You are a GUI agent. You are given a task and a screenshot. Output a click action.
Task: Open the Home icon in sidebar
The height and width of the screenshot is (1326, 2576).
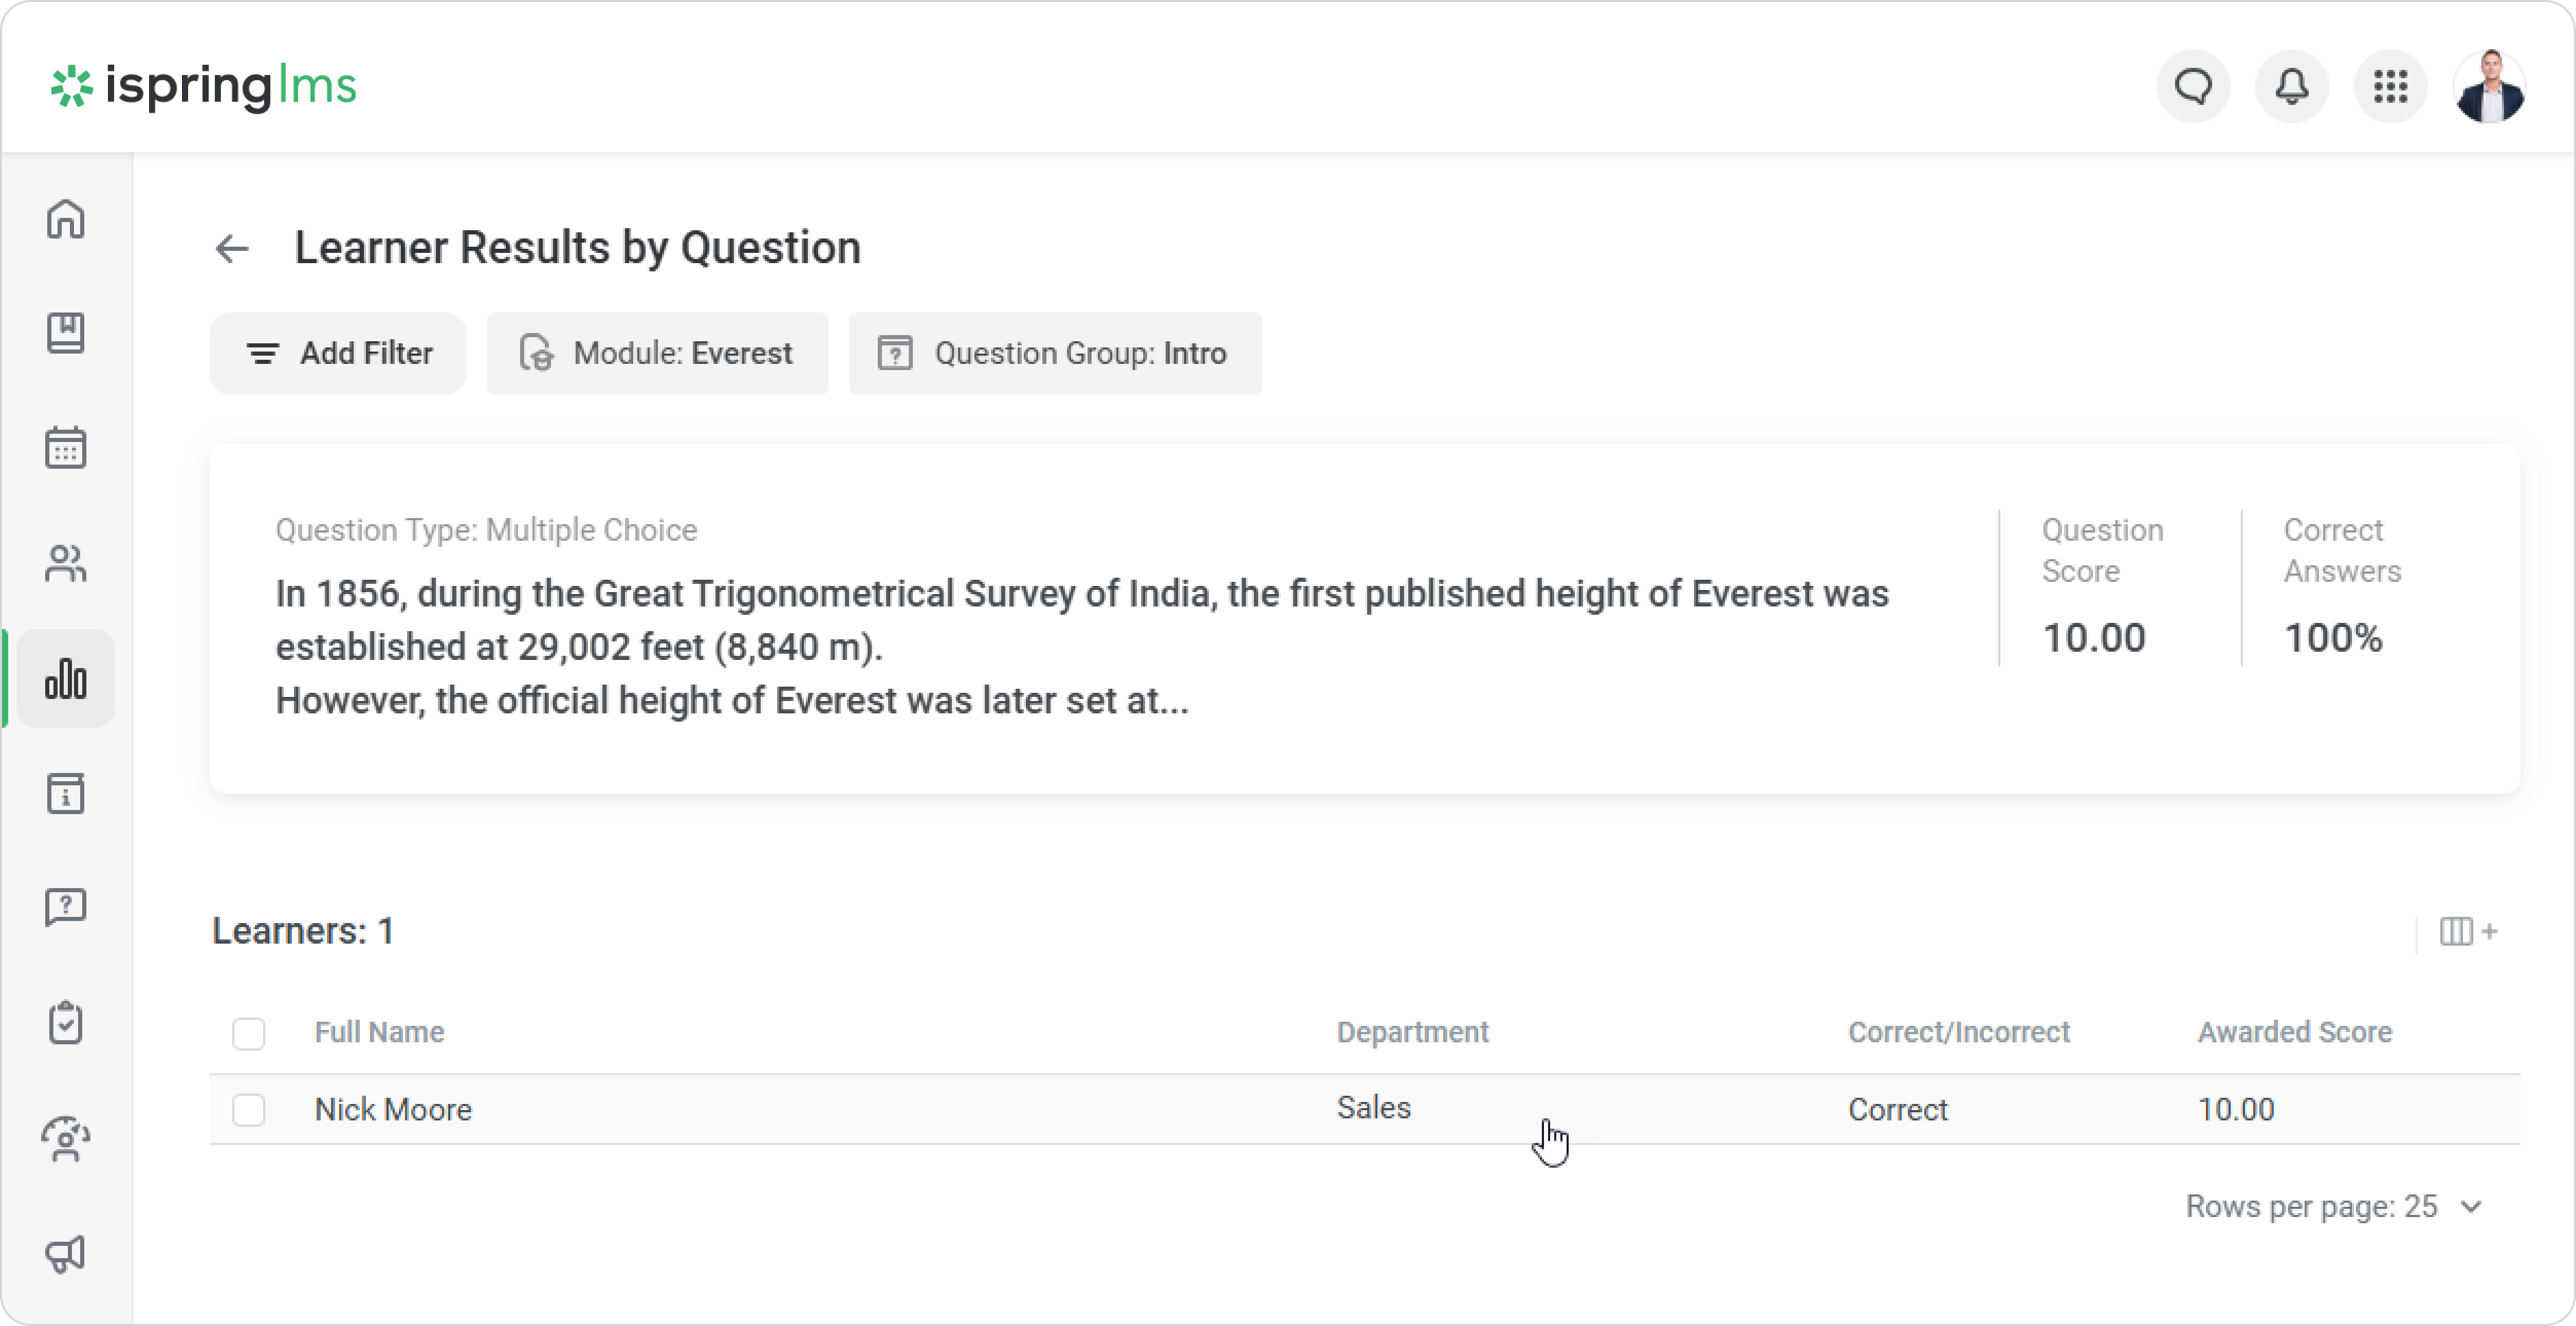coord(66,219)
